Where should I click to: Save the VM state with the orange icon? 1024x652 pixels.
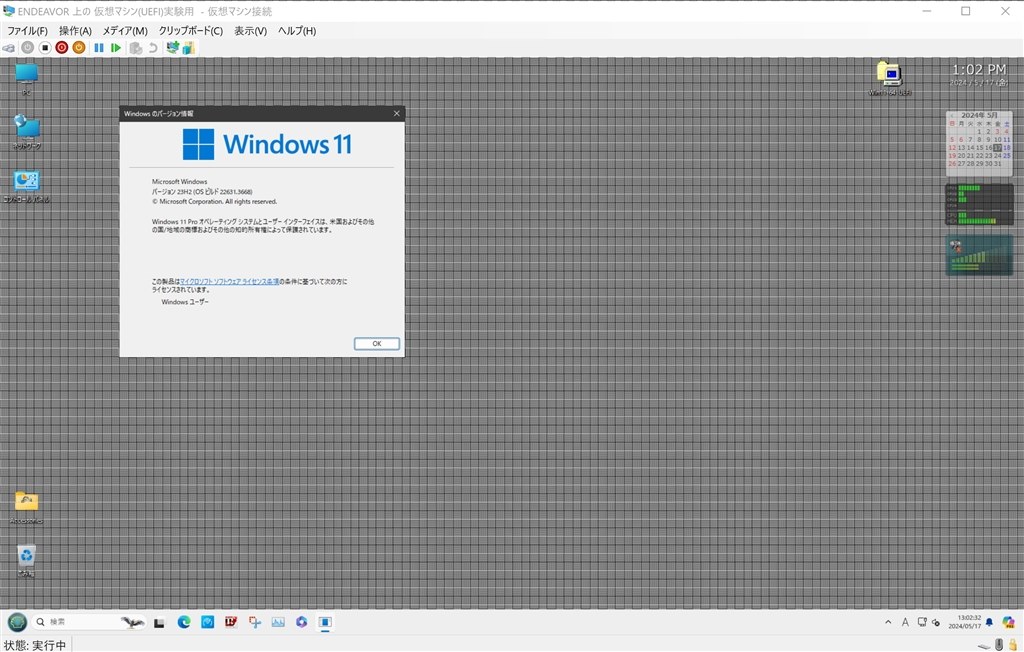pos(78,48)
